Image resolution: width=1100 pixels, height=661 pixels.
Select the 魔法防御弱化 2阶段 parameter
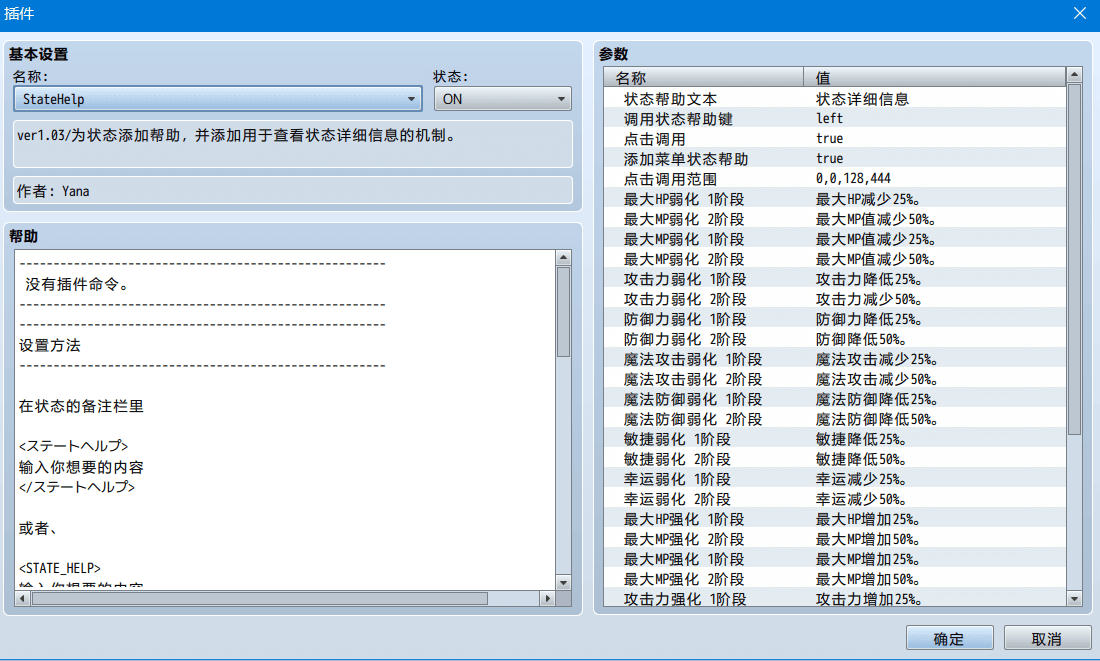pyautogui.click(x=834, y=419)
